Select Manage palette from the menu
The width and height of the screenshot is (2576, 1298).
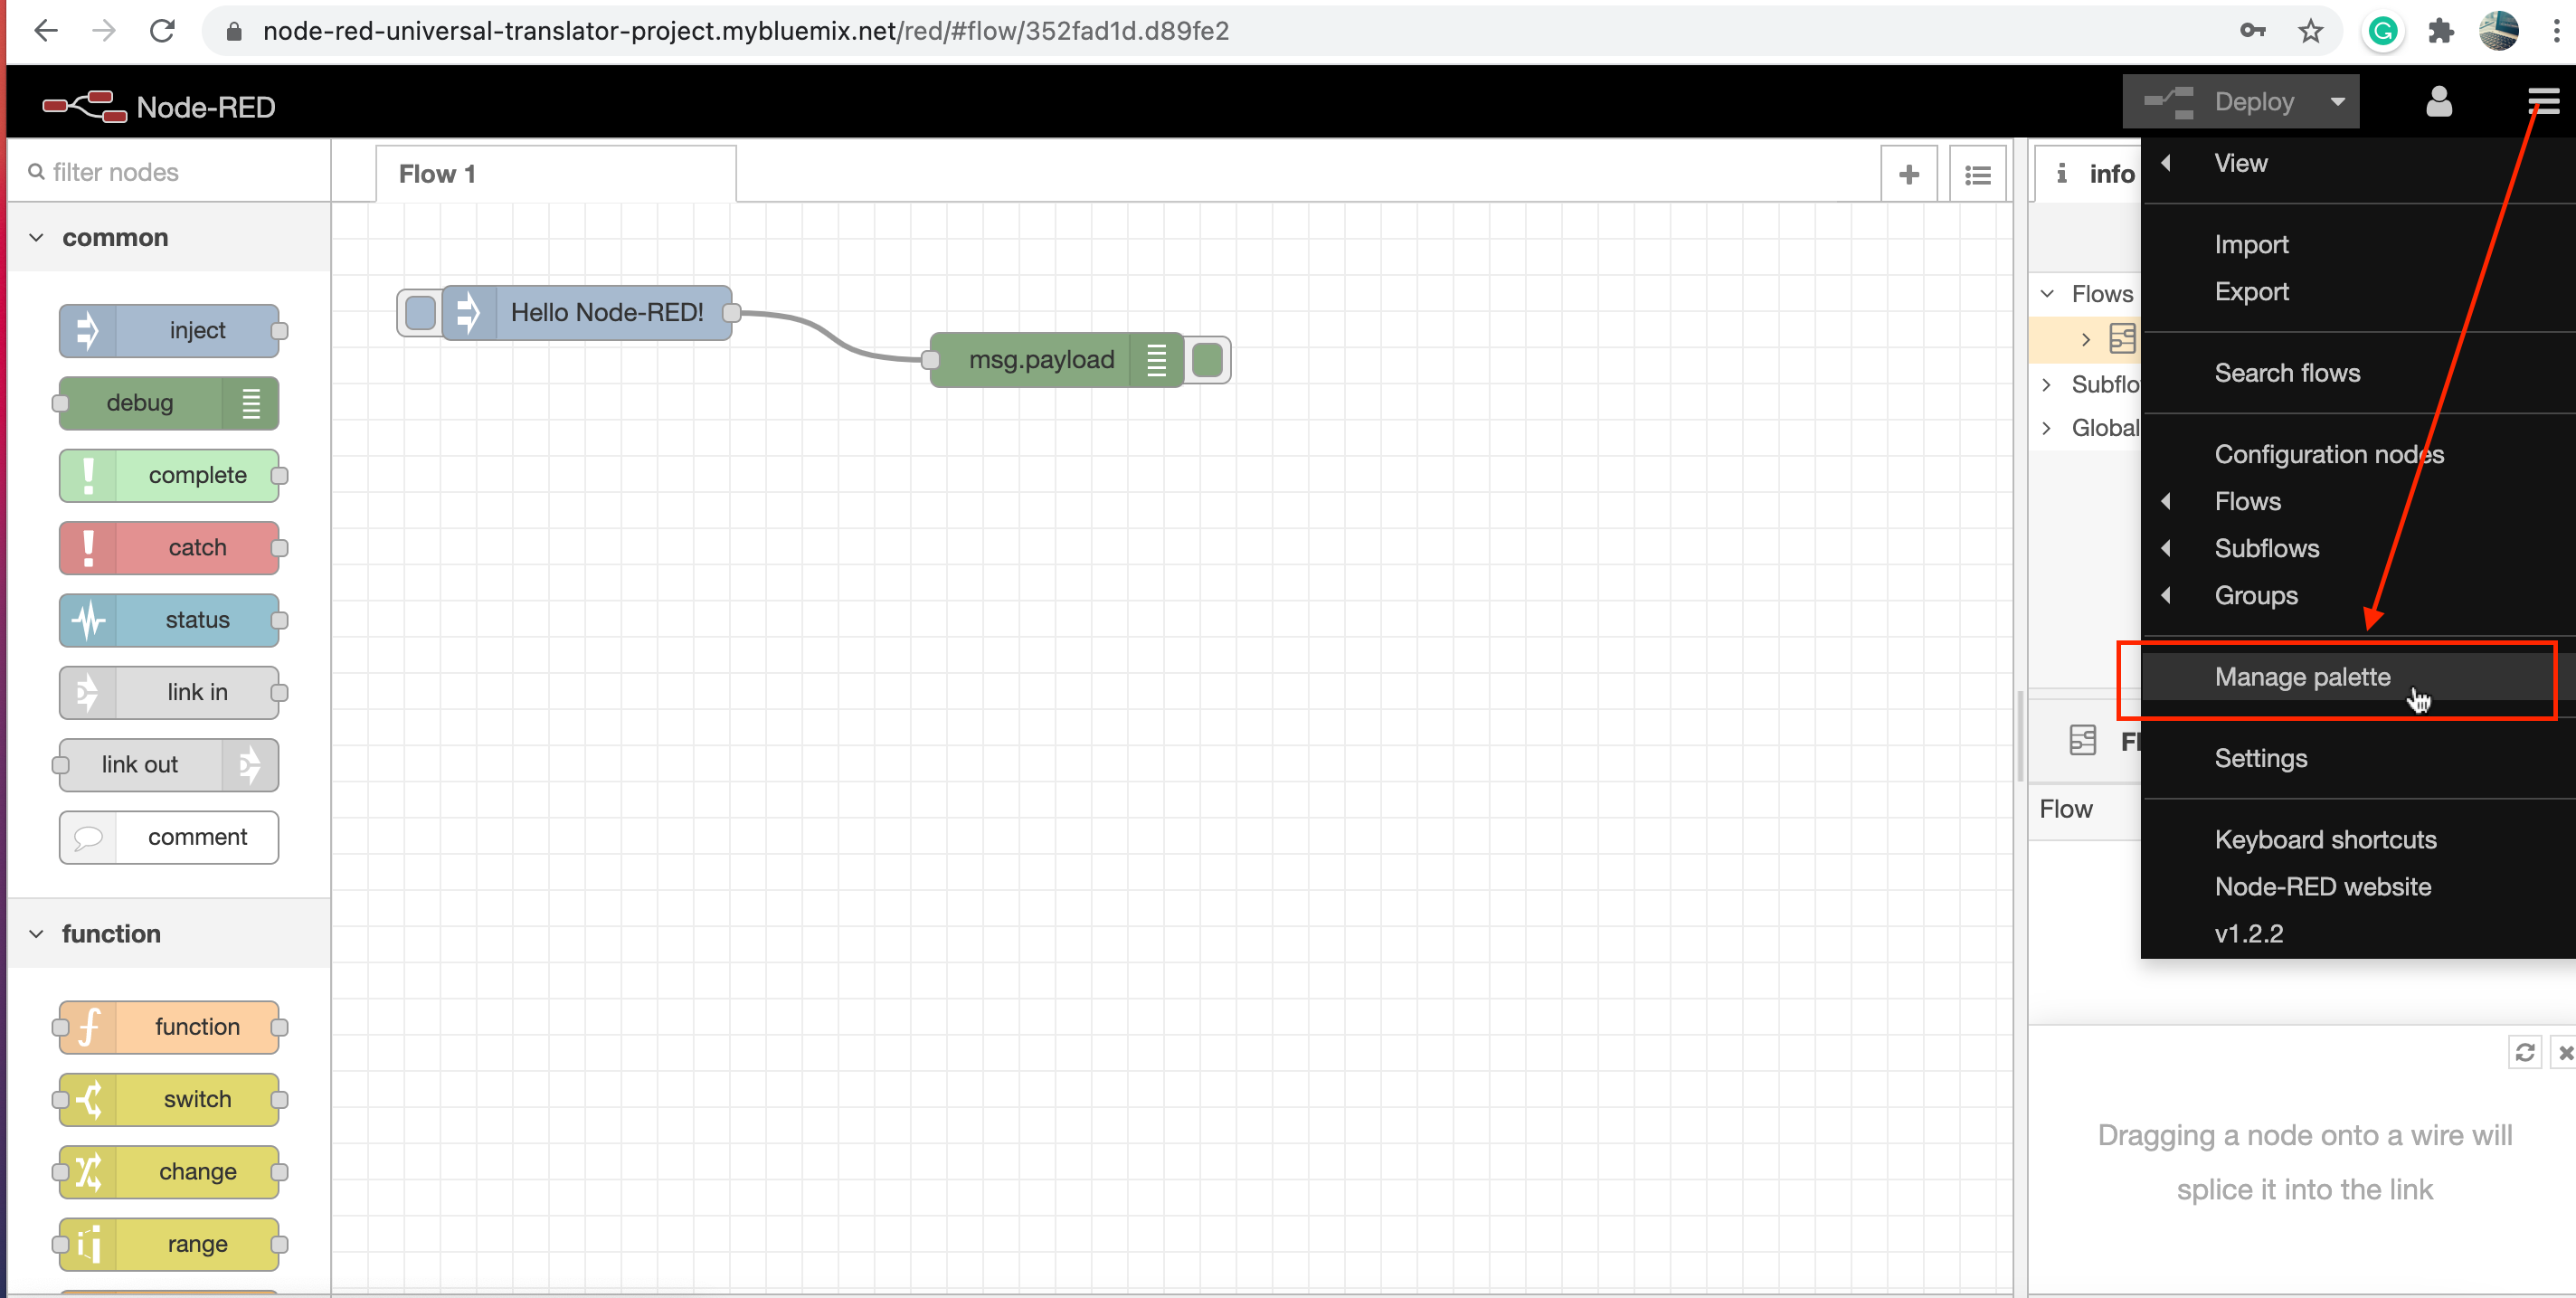click(2302, 677)
